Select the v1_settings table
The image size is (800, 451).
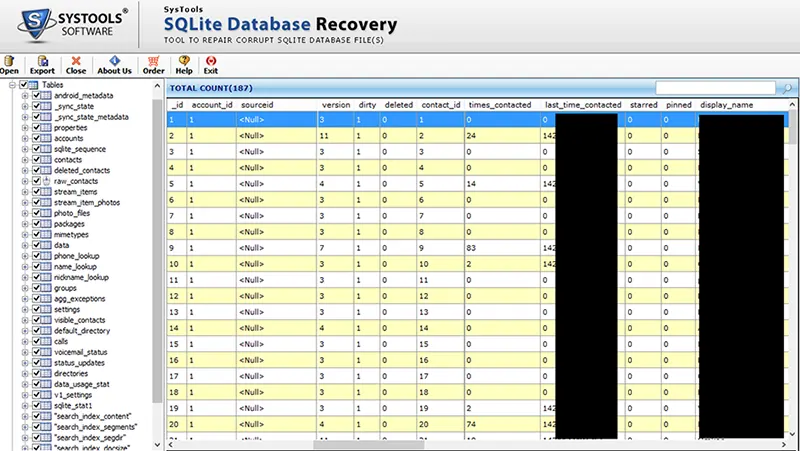tap(73, 395)
